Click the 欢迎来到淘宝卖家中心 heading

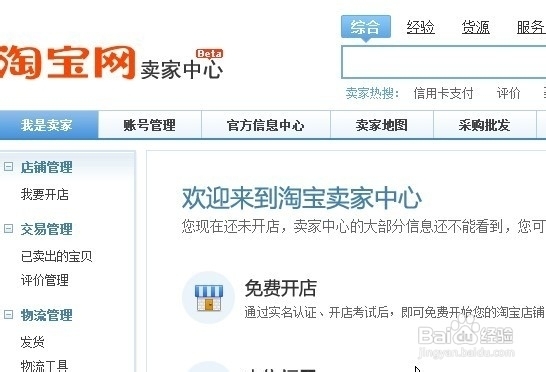[x=302, y=198]
